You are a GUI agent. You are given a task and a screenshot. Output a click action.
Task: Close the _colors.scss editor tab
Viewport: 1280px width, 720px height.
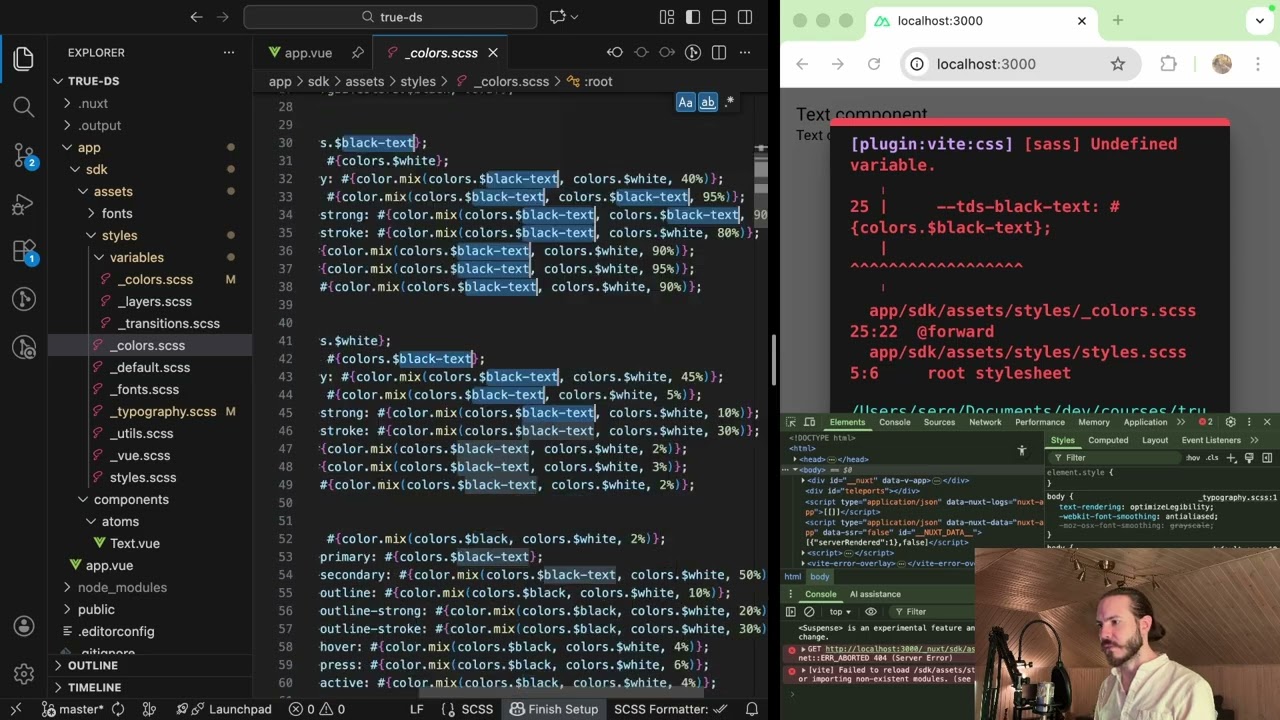coord(493,53)
